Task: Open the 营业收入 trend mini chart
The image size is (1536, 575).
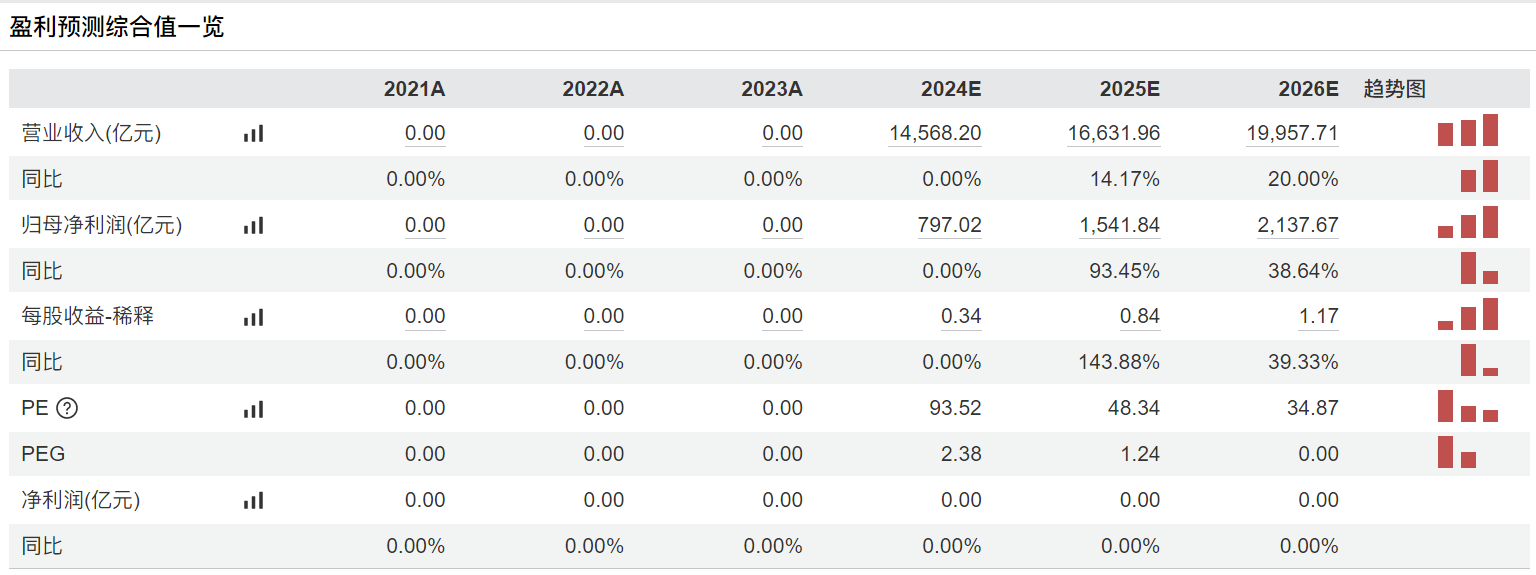Action: click(x=1468, y=131)
